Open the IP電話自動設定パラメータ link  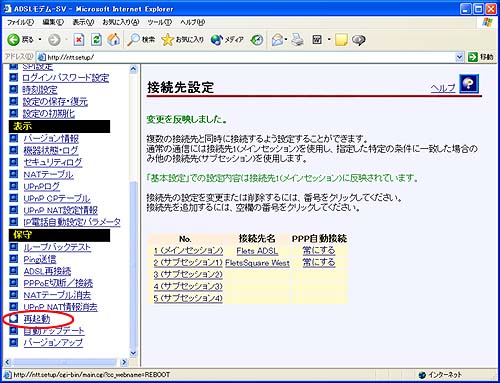click(x=72, y=222)
